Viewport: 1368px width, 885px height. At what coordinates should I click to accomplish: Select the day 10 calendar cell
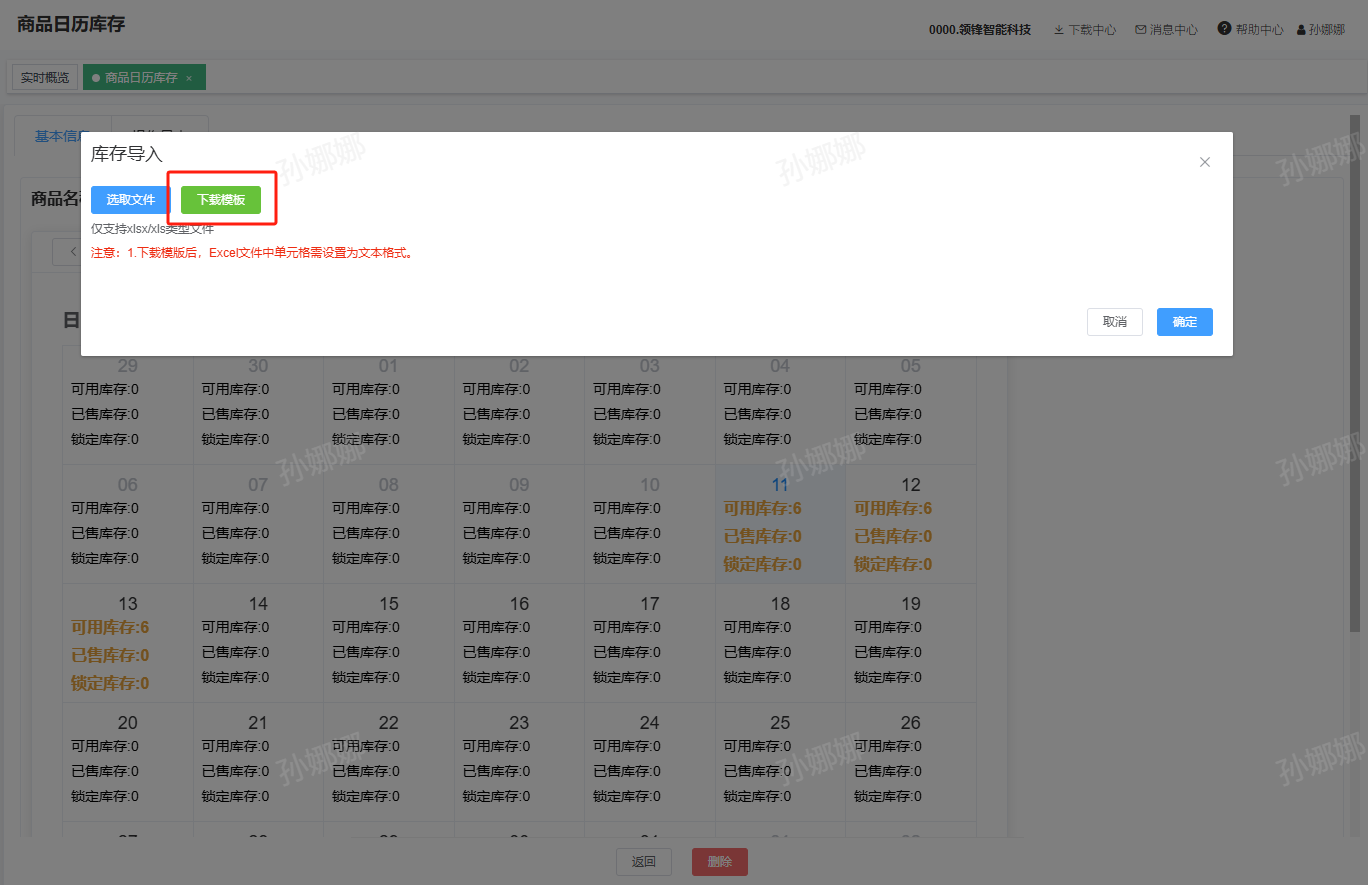pyautogui.click(x=650, y=524)
